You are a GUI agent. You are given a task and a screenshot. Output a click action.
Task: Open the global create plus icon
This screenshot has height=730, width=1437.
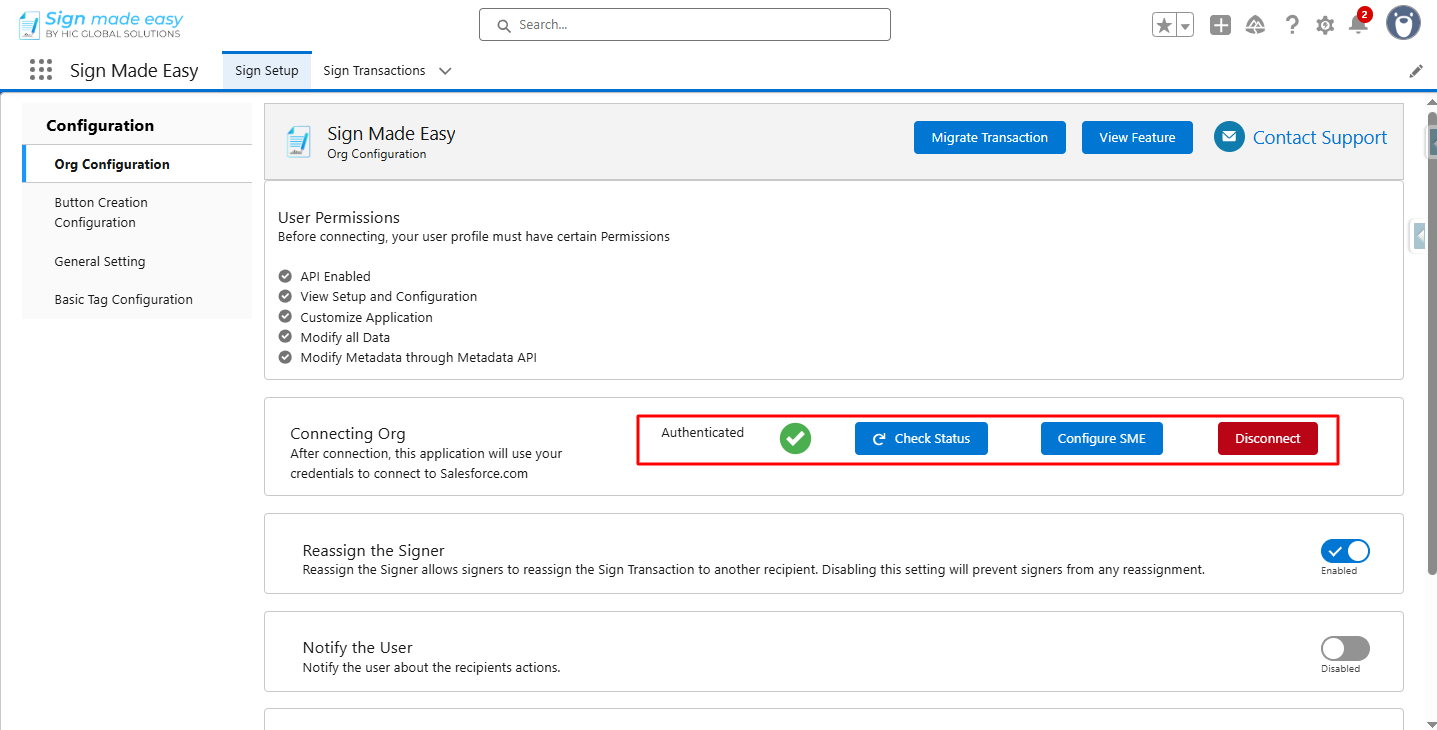coord(1220,26)
